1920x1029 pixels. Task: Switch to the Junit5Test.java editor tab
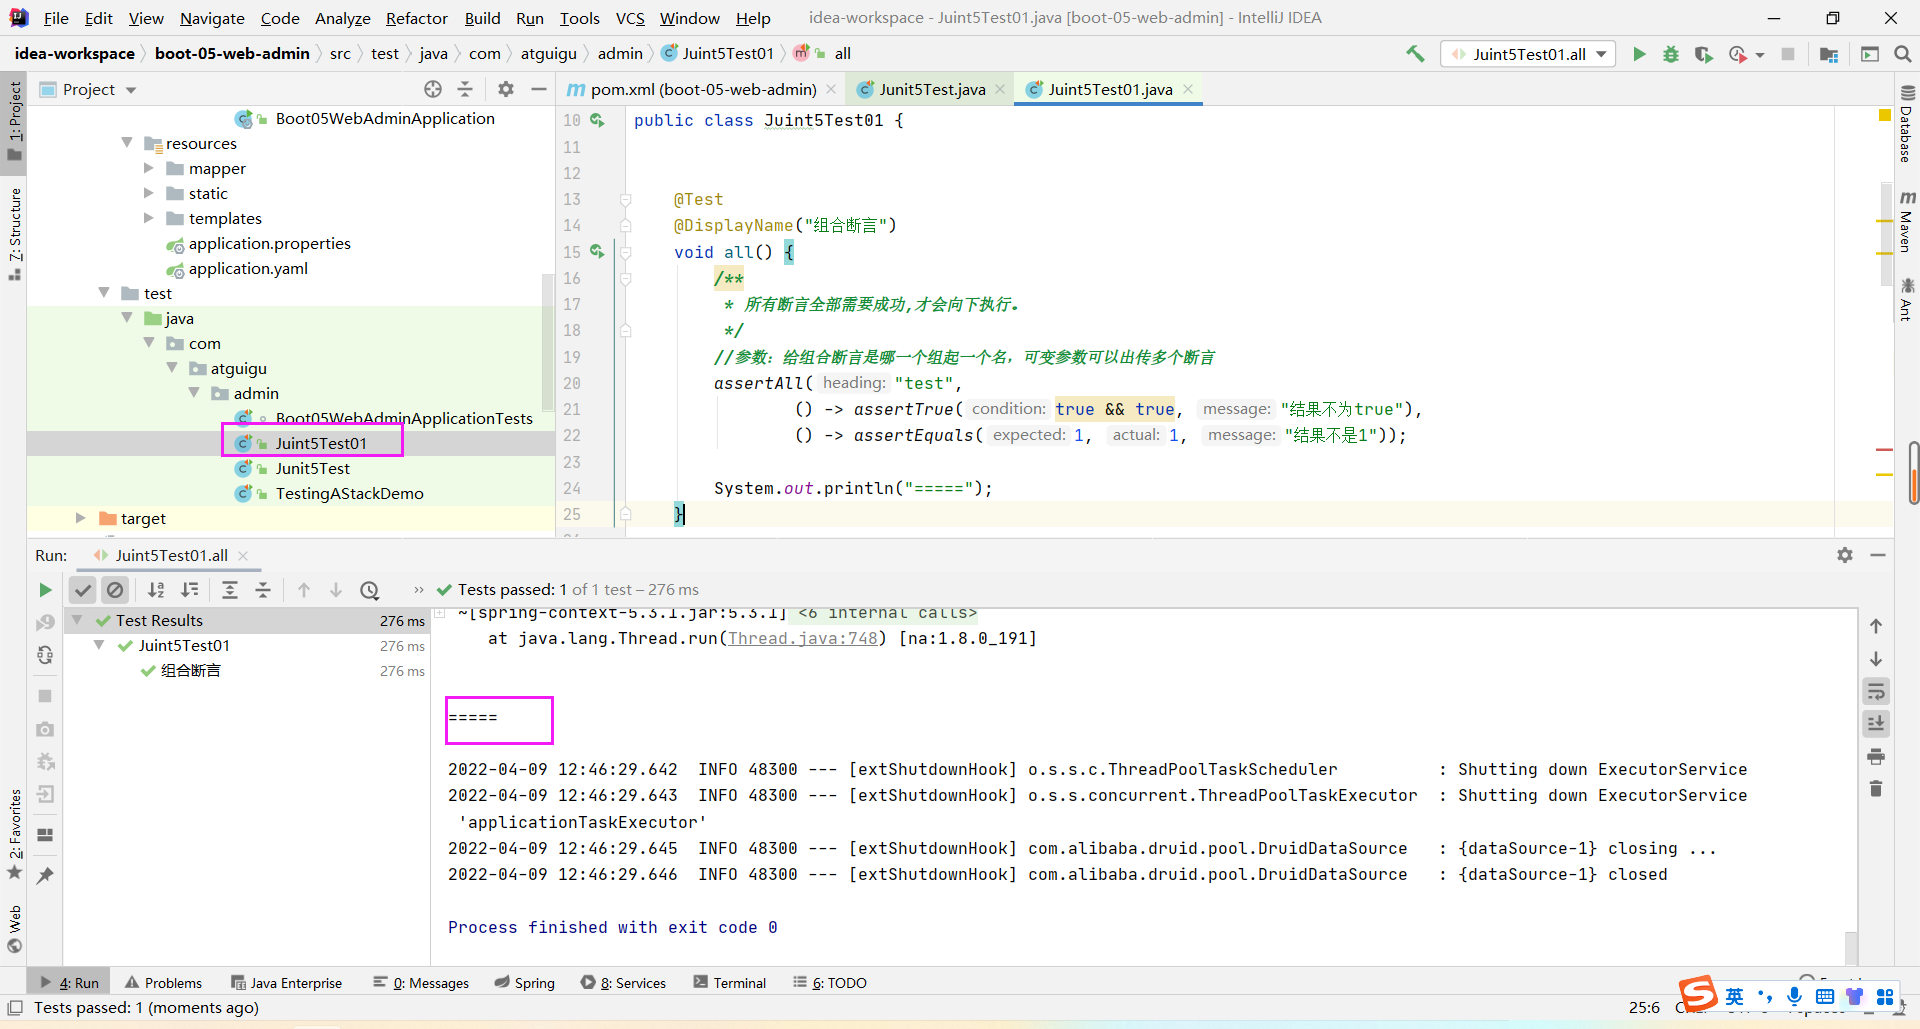point(931,89)
